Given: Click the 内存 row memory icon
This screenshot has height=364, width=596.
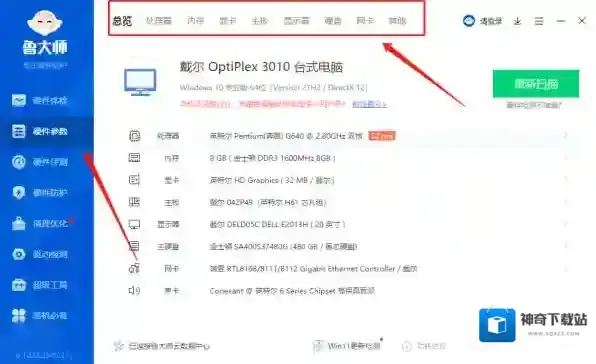Looking at the screenshot, I should [134, 158].
